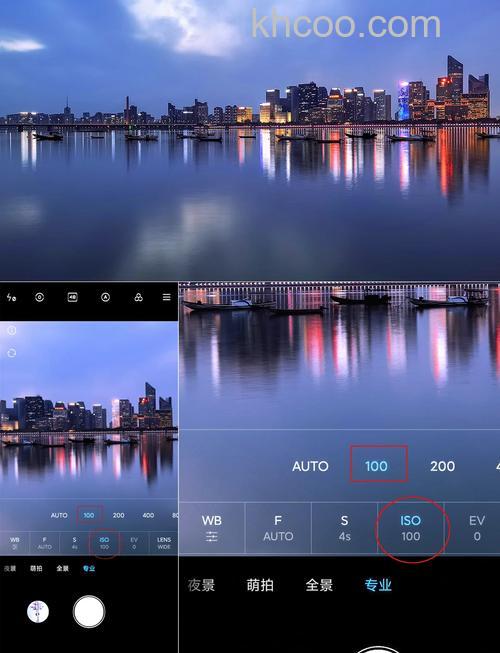Select ISO 100 in small phone view
Screen dimensions: 500x653
(x=89, y=515)
